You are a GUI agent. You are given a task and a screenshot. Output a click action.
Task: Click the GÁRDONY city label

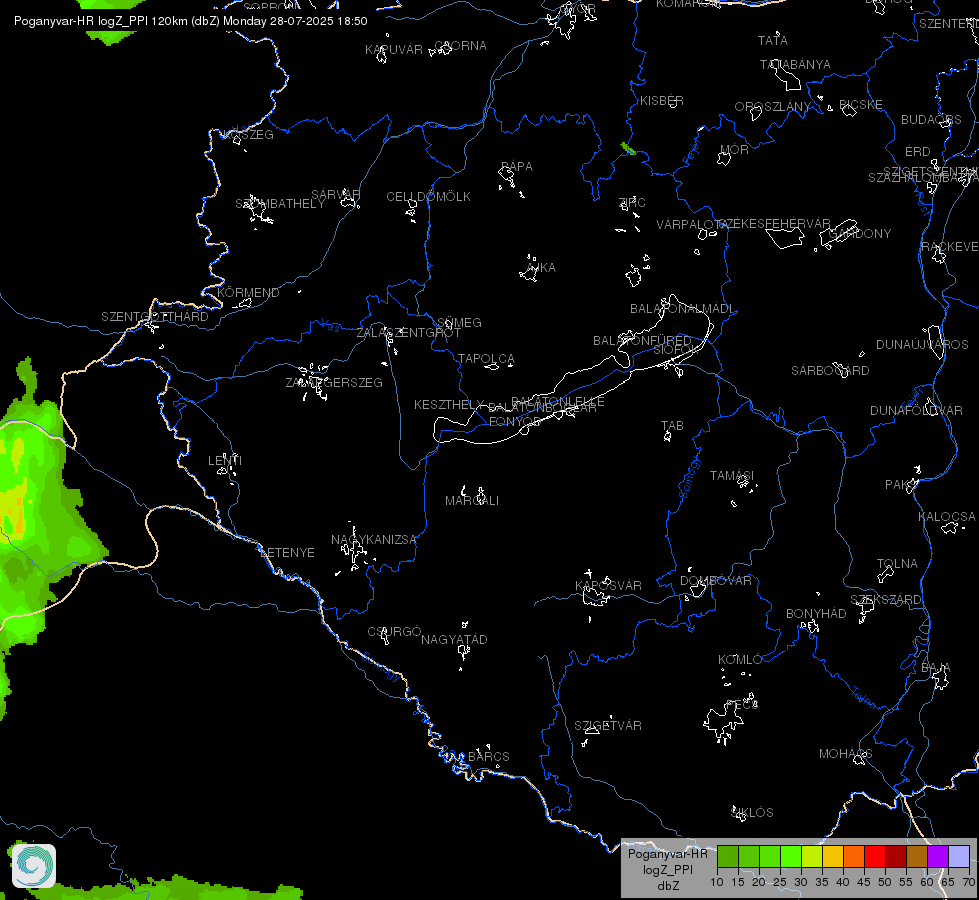tap(860, 233)
